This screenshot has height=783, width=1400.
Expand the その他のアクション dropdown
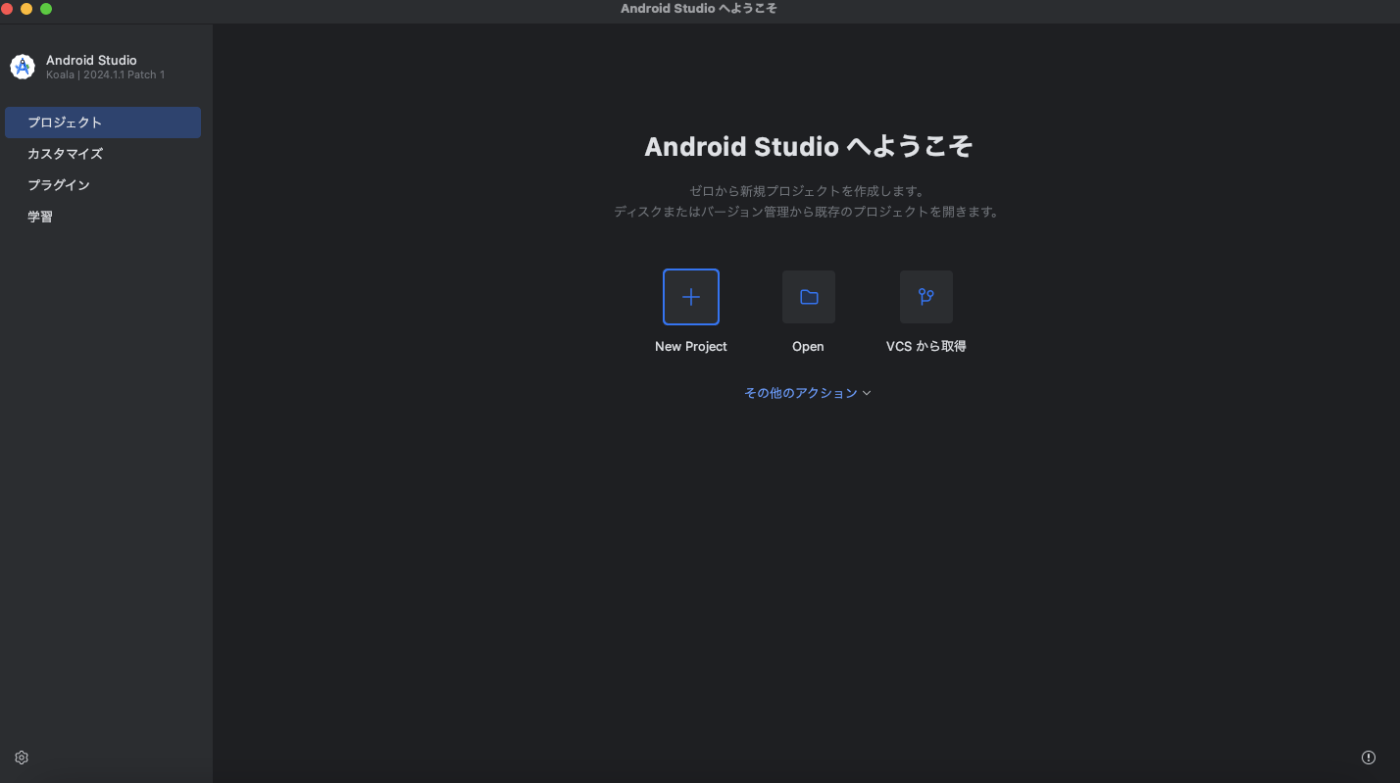[808, 393]
